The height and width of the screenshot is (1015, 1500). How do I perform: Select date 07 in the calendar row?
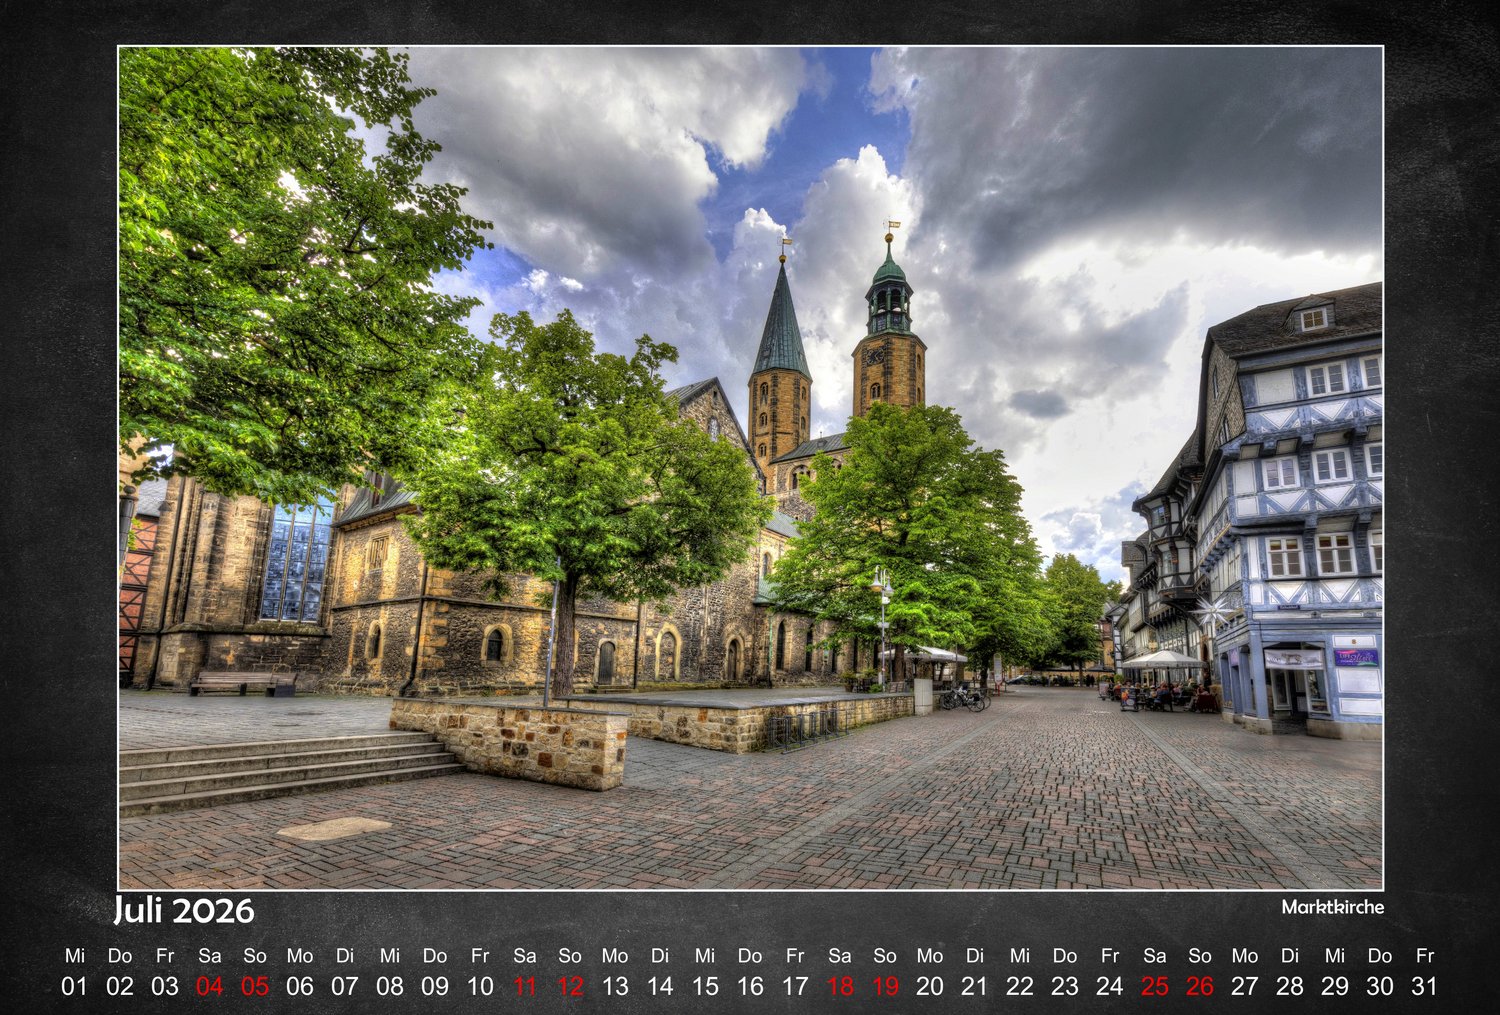click(x=345, y=986)
